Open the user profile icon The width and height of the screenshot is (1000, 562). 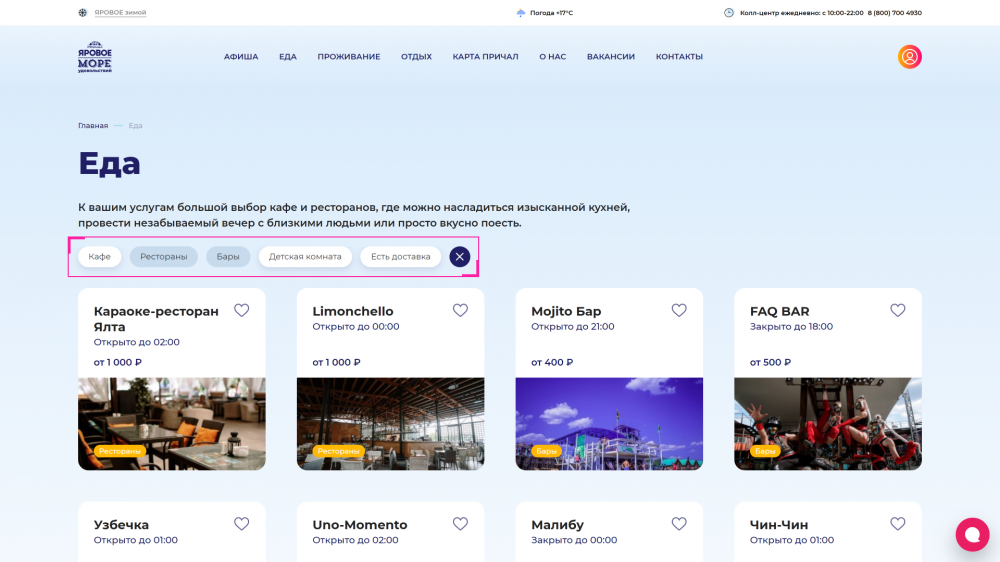tap(909, 57)
